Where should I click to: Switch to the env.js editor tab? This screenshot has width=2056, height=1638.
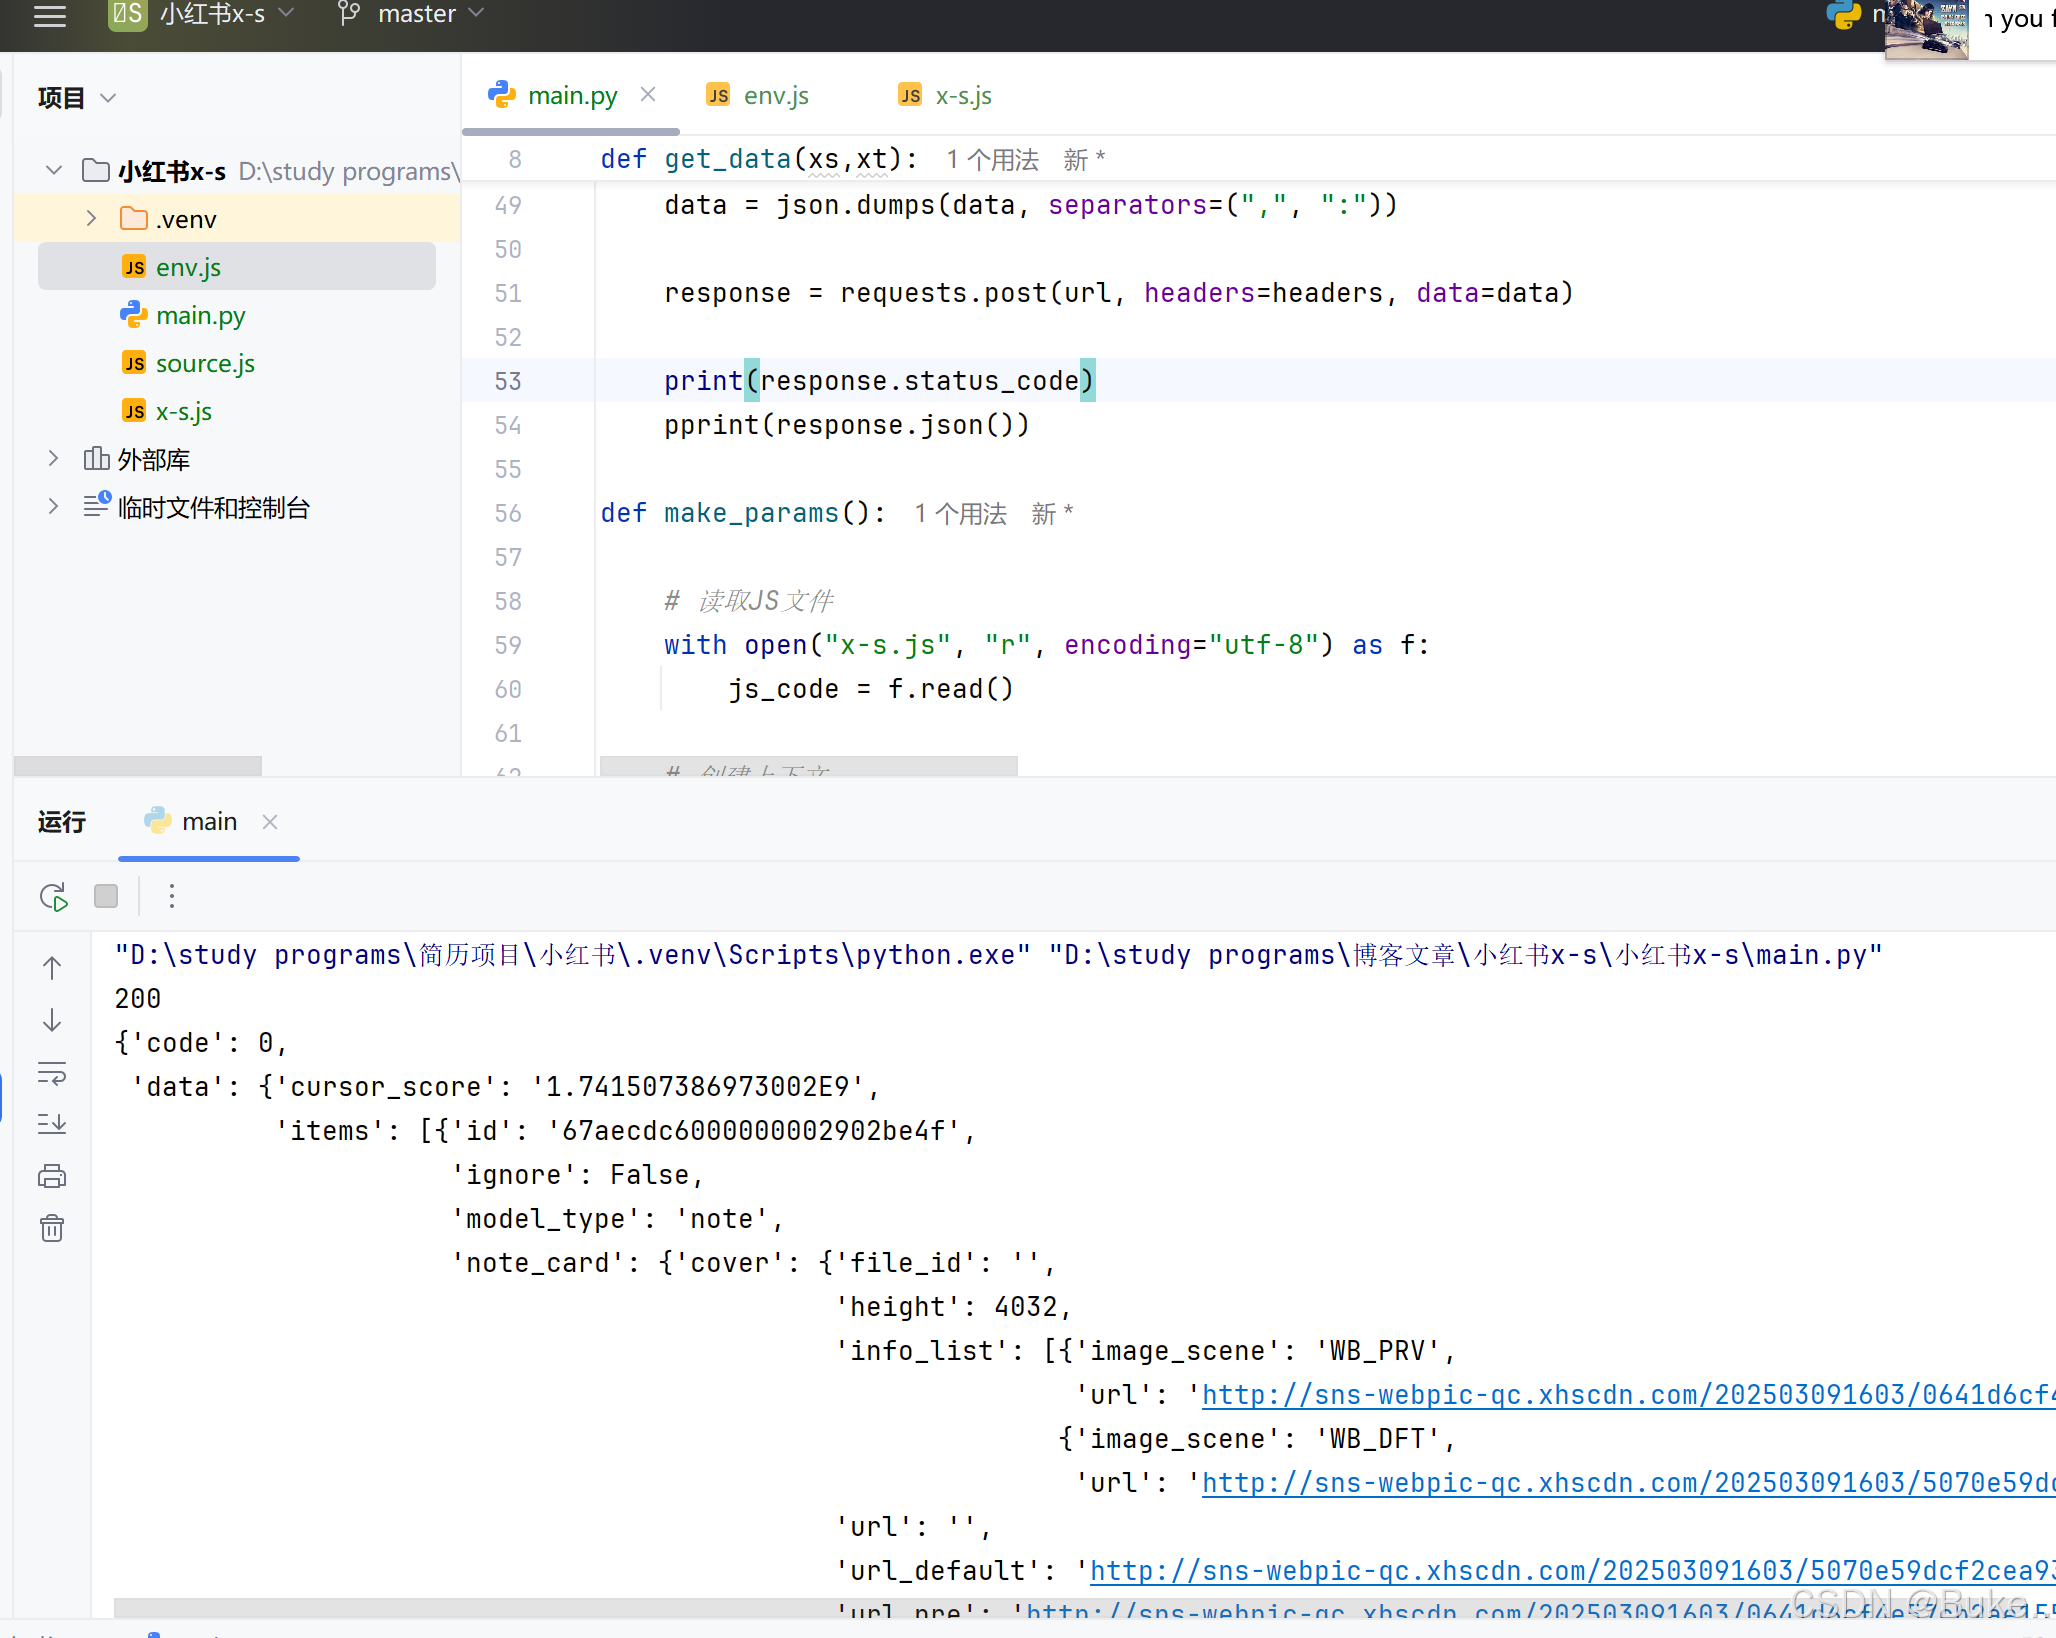click(x=775, y=94)
